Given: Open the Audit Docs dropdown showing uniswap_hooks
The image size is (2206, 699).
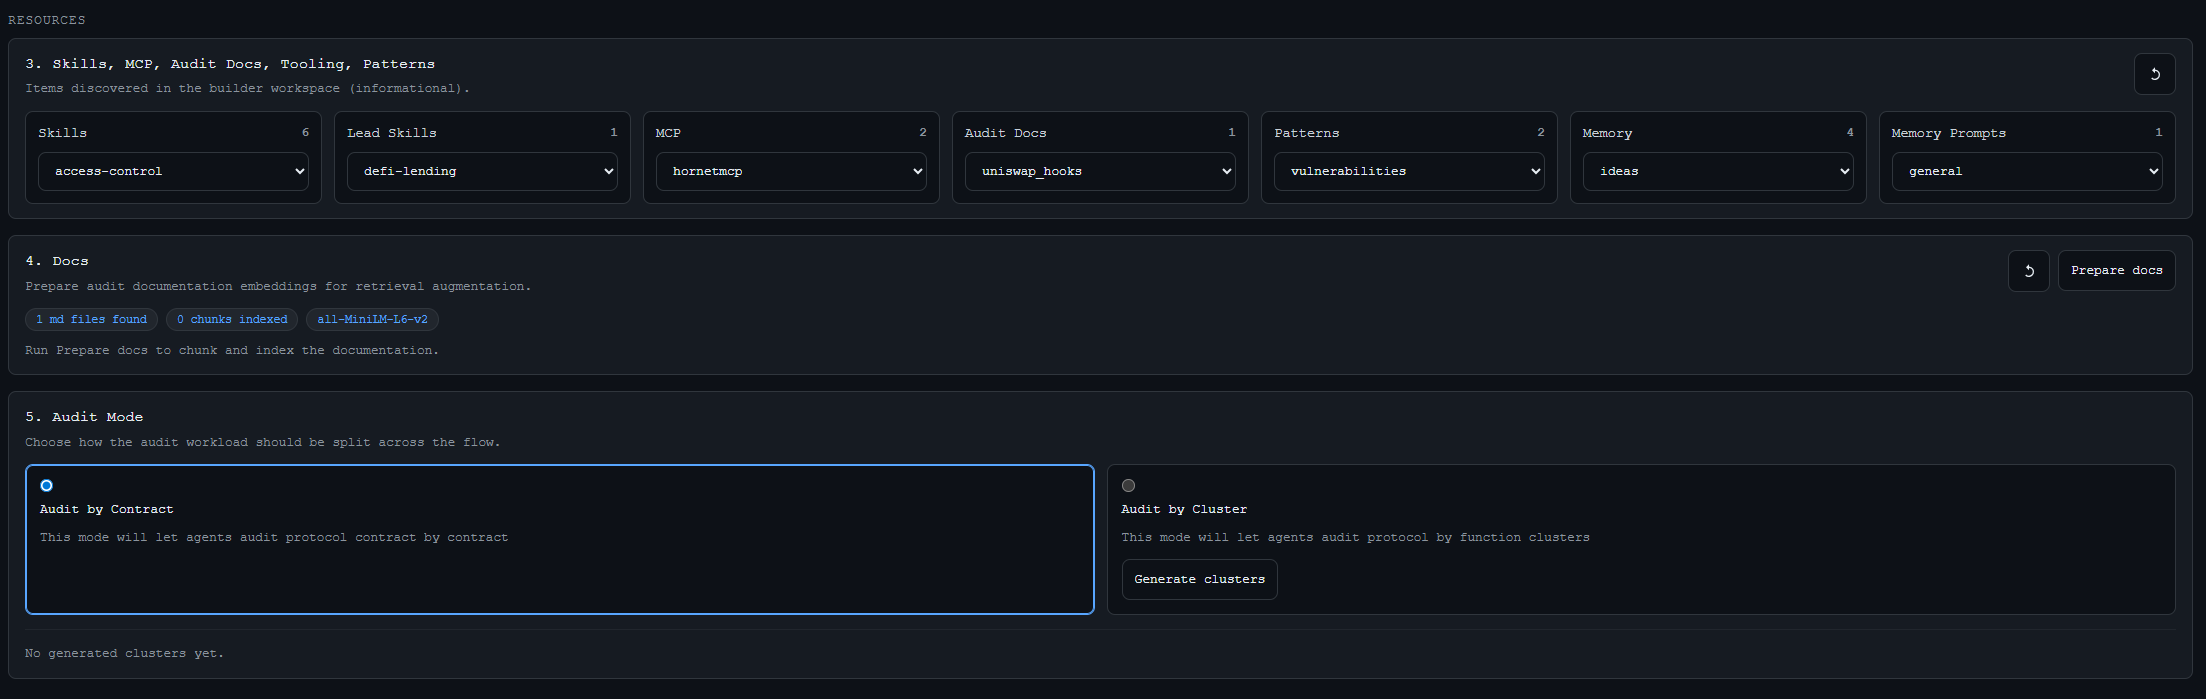Looking at the screenshot, I should pos(1100,171).
